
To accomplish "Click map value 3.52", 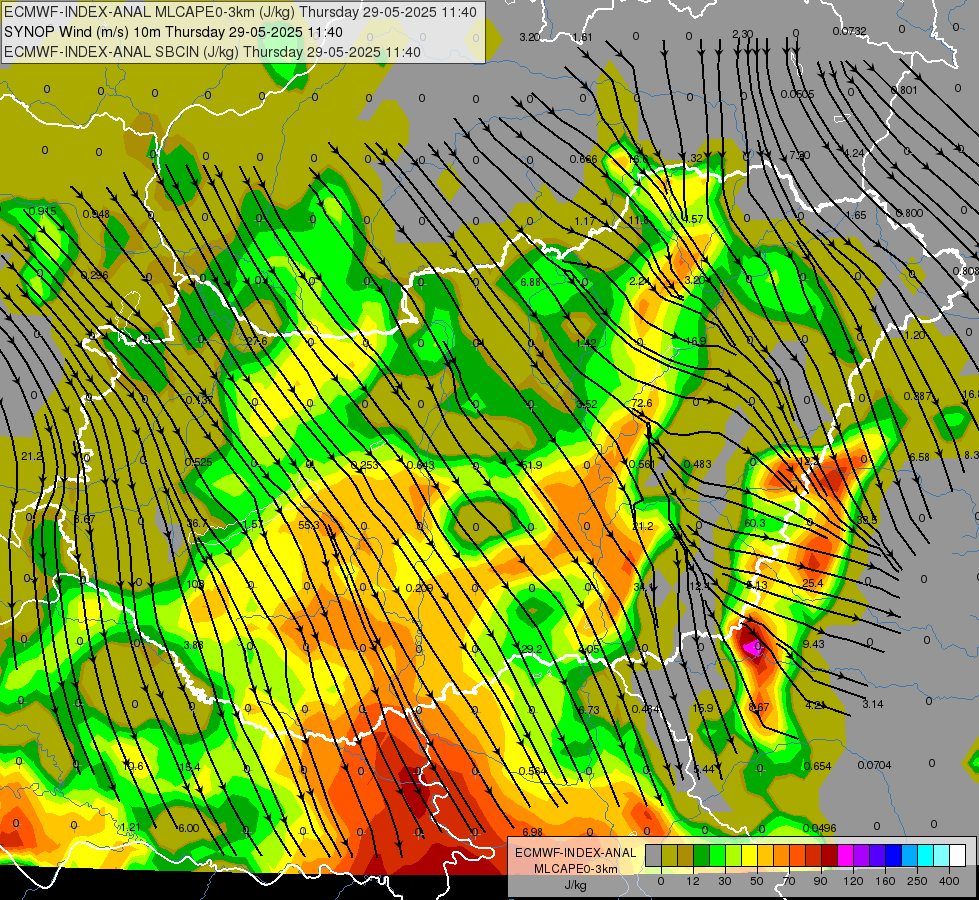I will click(586, 405).
